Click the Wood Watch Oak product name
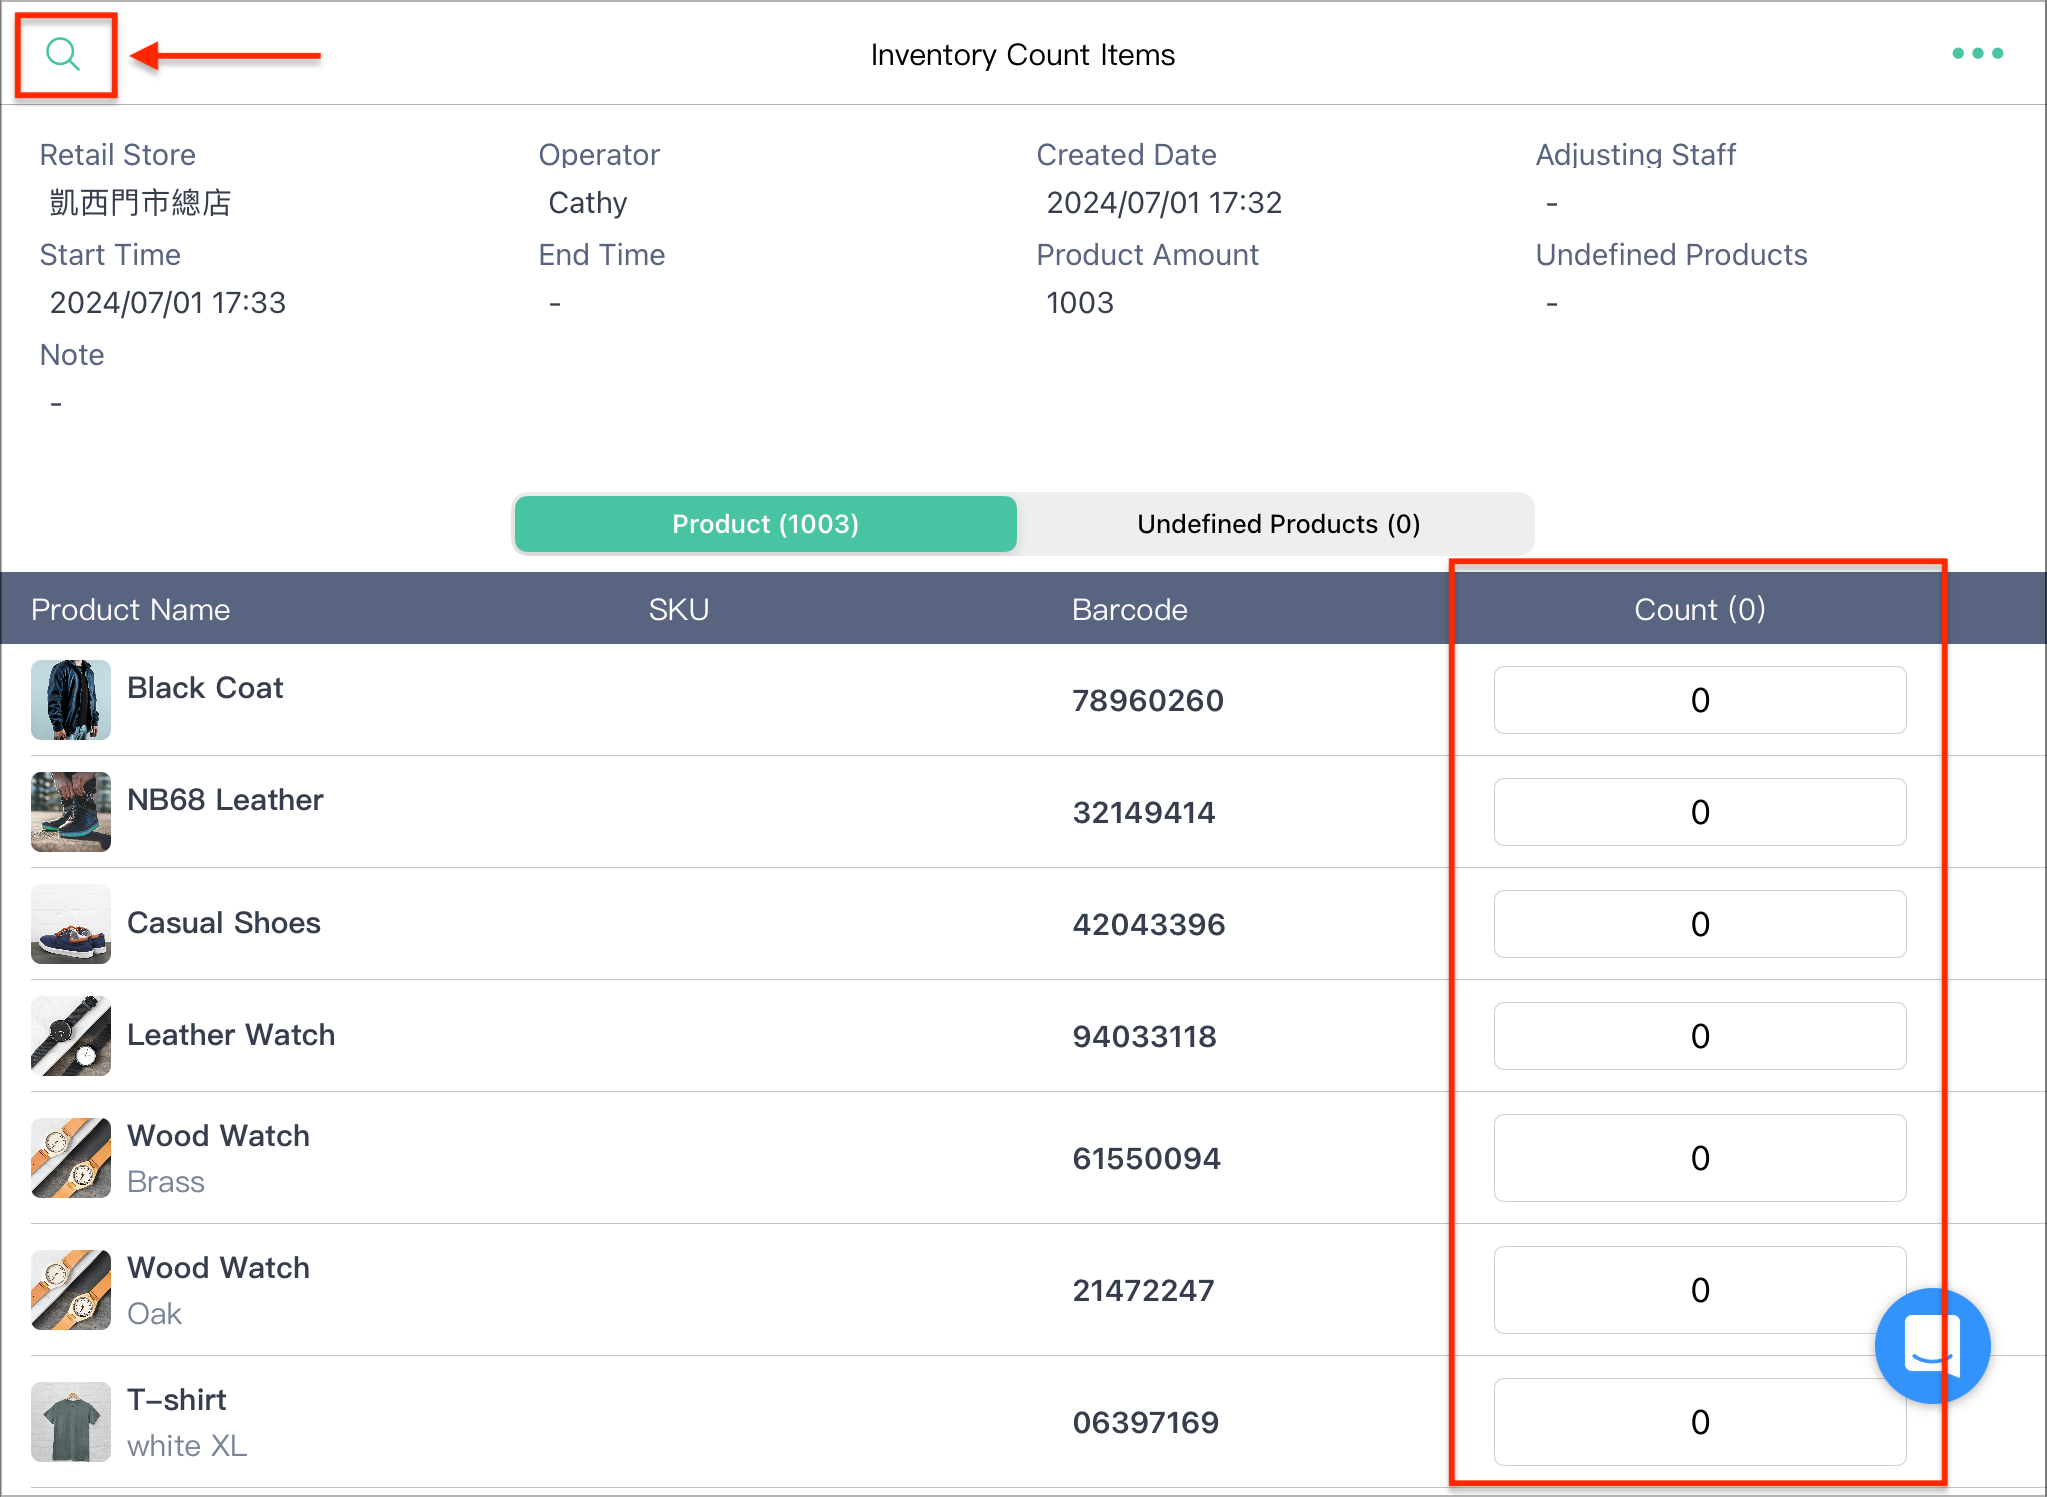 219,1268
